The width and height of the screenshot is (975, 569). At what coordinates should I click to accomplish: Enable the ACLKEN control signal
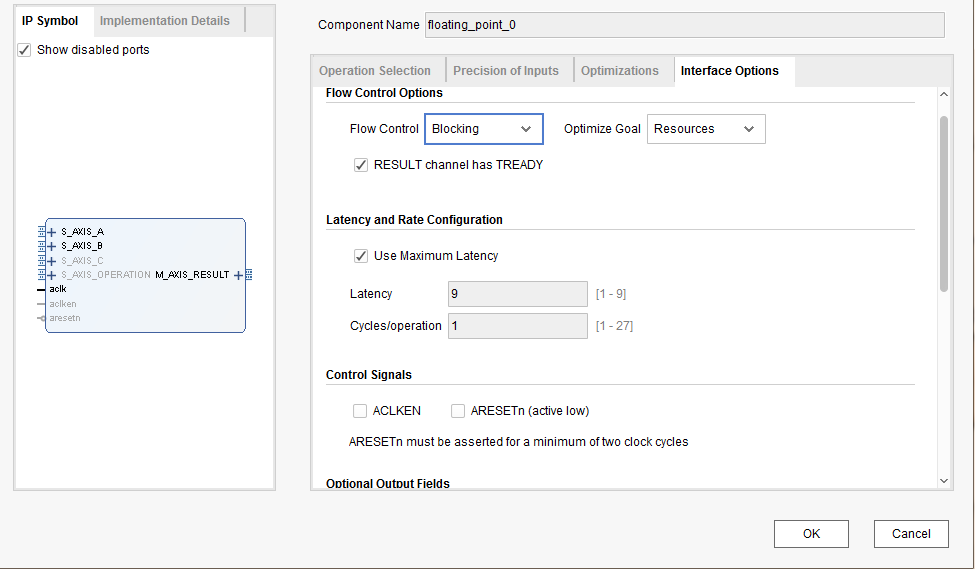[x=359, y=411]
